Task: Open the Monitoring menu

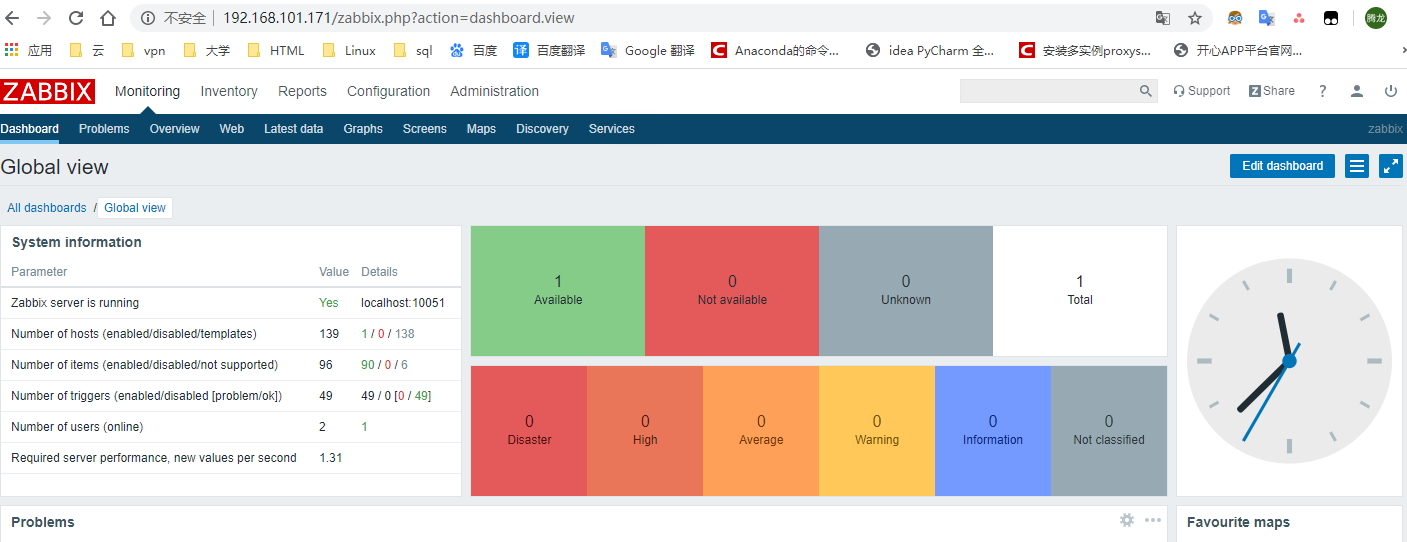Action: pos(147,91)
